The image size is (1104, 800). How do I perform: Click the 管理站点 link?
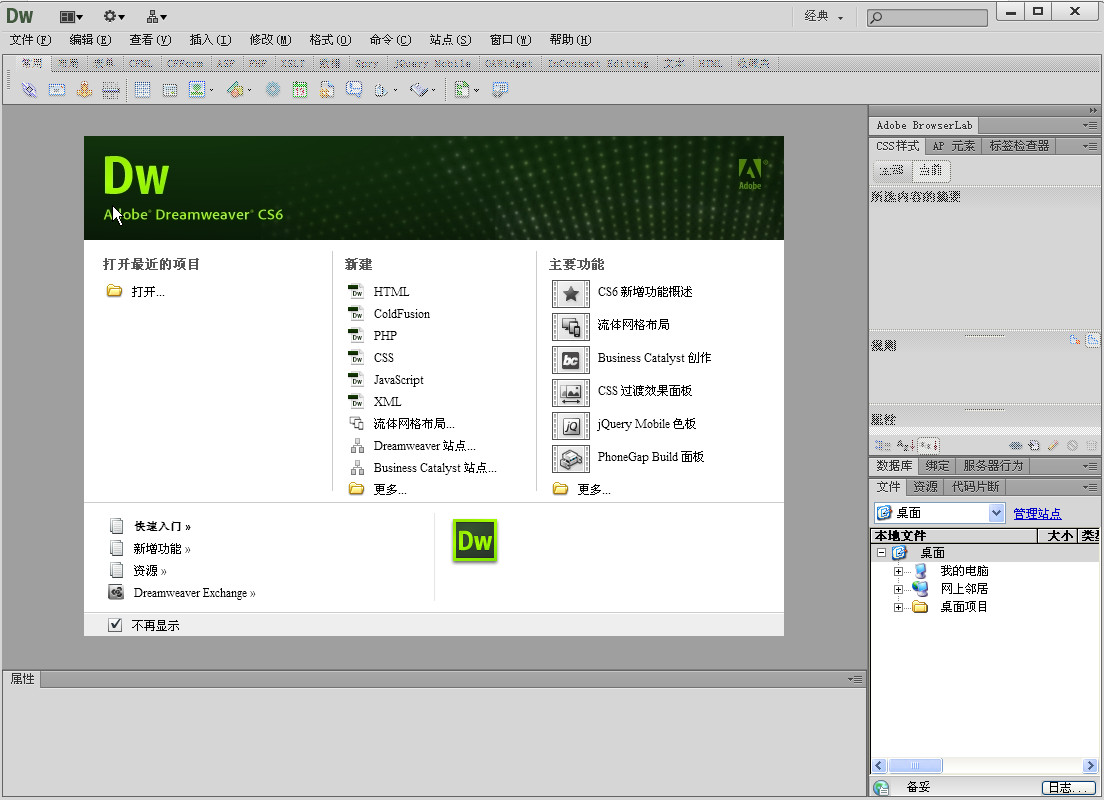tap(1037, 513)
